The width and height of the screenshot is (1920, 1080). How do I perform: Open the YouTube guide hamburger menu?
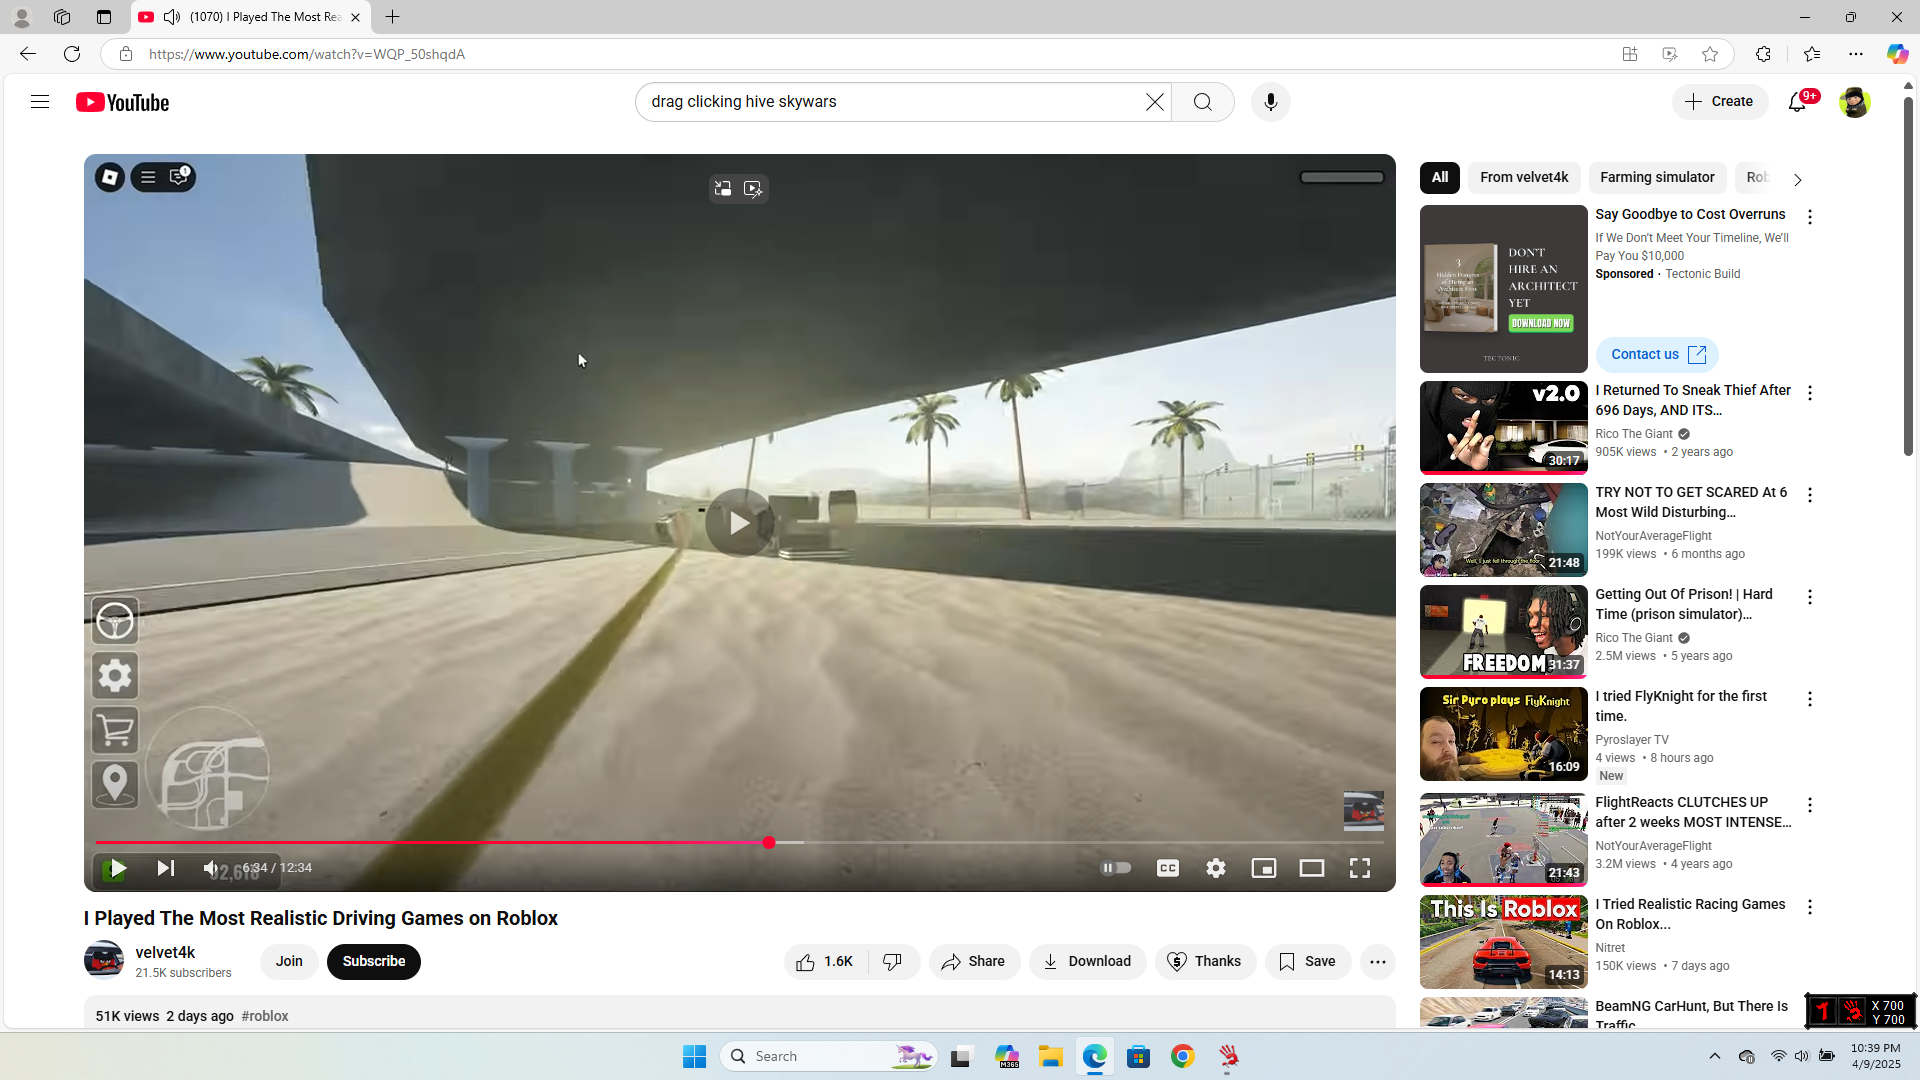[40, 102]
